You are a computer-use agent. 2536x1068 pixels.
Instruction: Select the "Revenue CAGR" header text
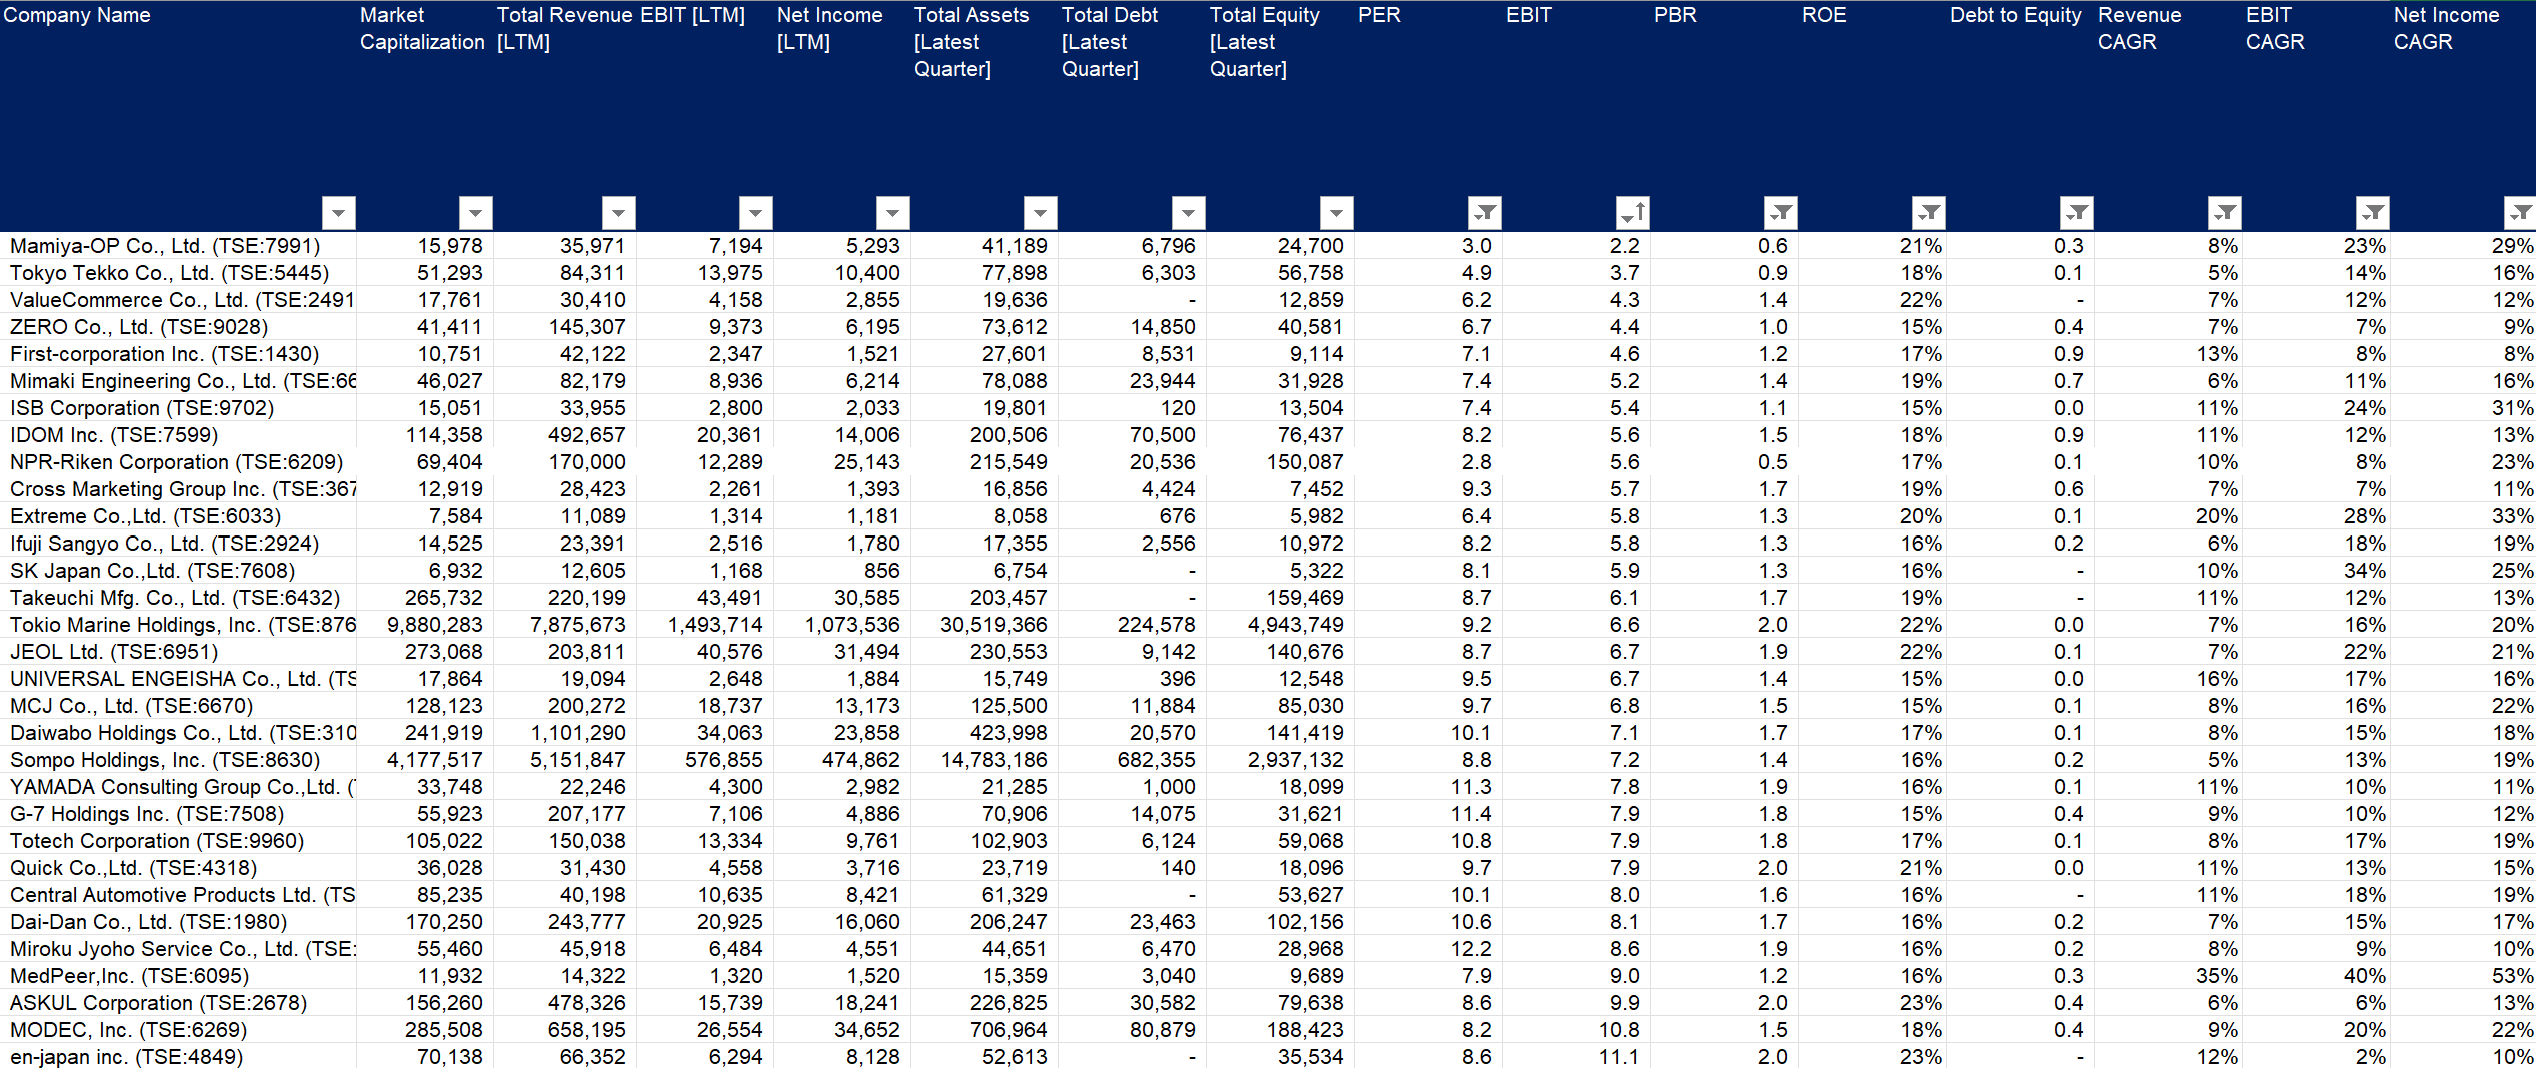(2140, 28)
